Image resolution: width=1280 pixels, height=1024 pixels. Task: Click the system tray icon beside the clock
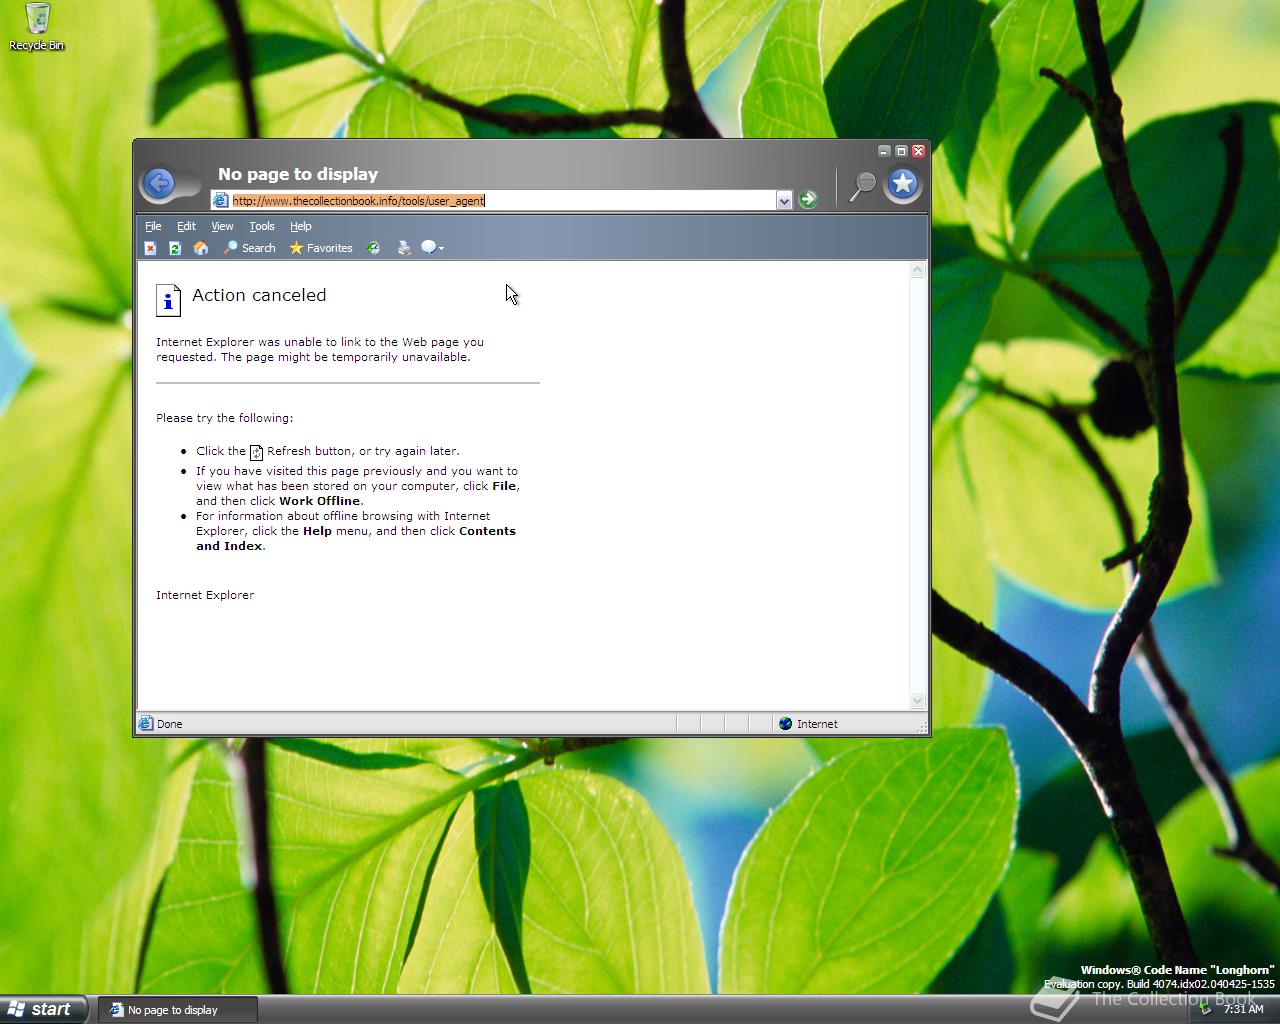click(1207, 1009)
